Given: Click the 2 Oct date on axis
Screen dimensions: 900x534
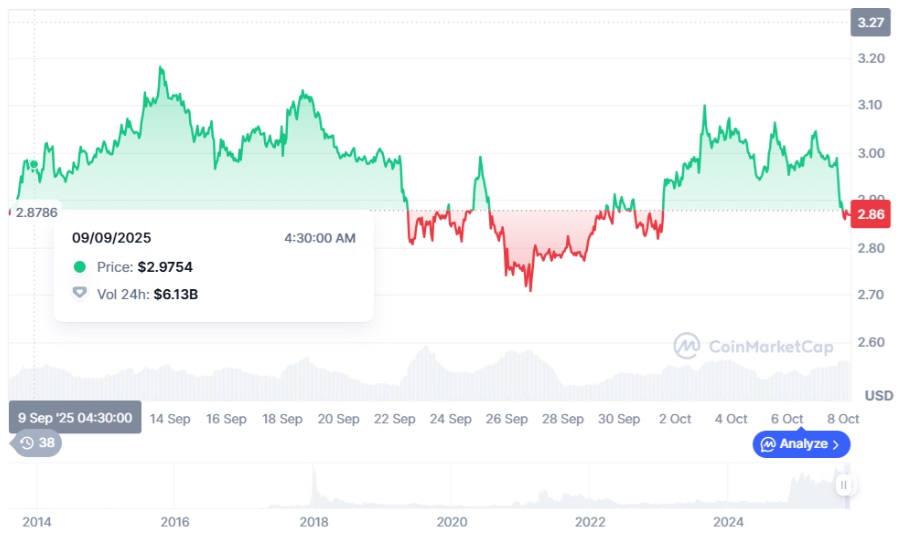Looking at the screenshot, I should pos(674,419).
